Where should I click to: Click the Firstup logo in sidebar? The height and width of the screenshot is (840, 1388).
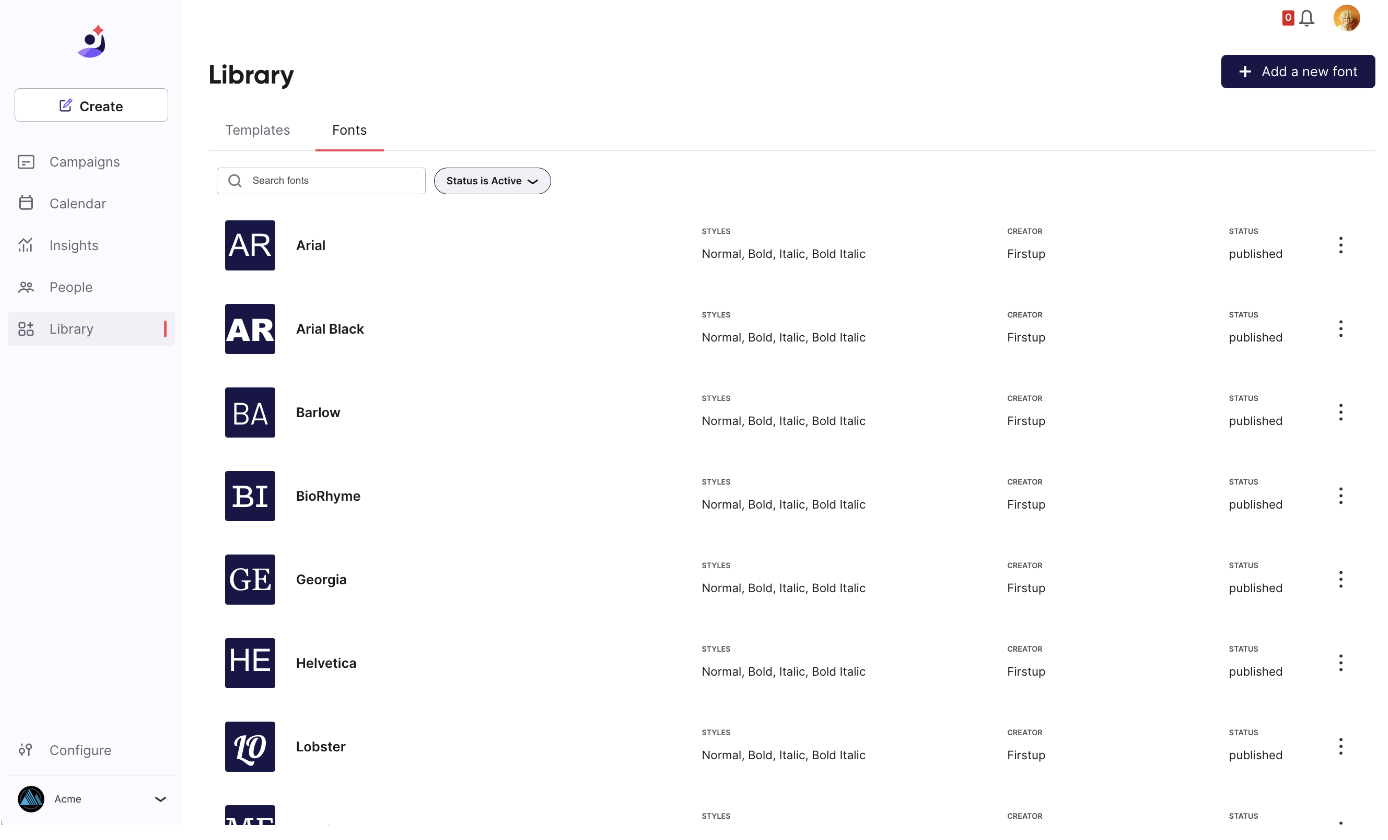point(91,41)
